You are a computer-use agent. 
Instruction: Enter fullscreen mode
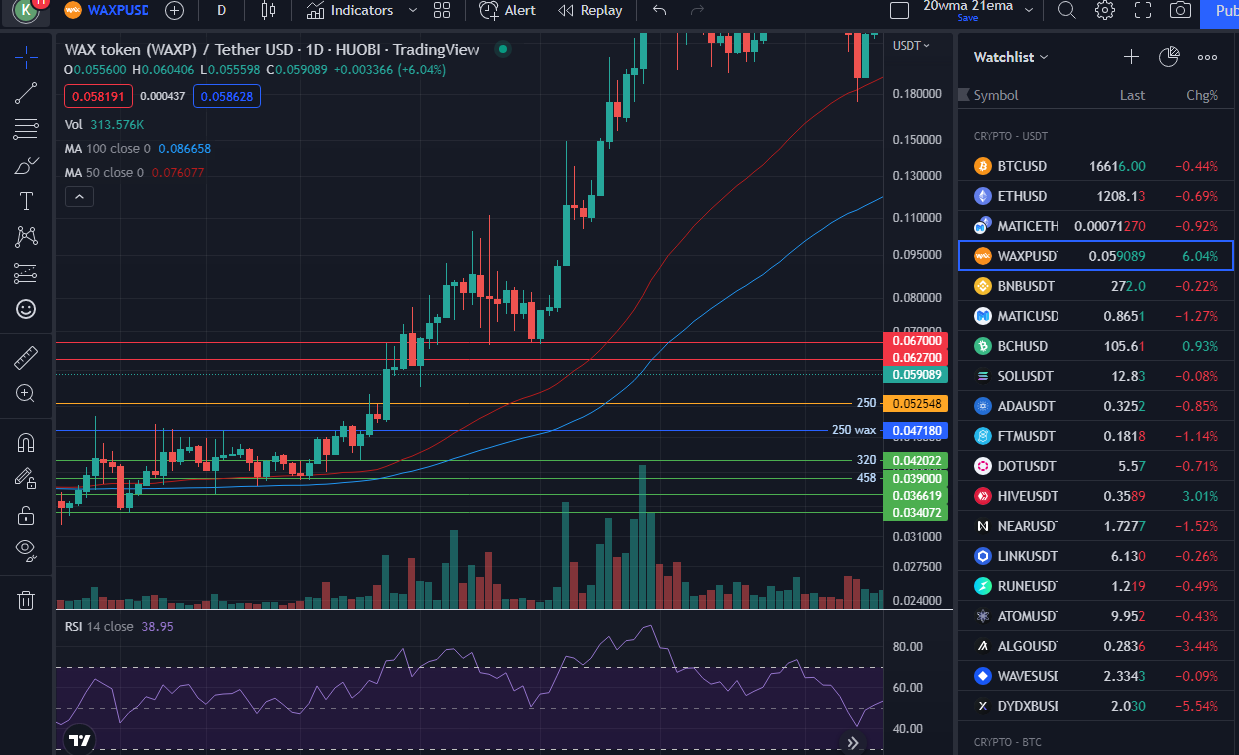(1143, 10)
